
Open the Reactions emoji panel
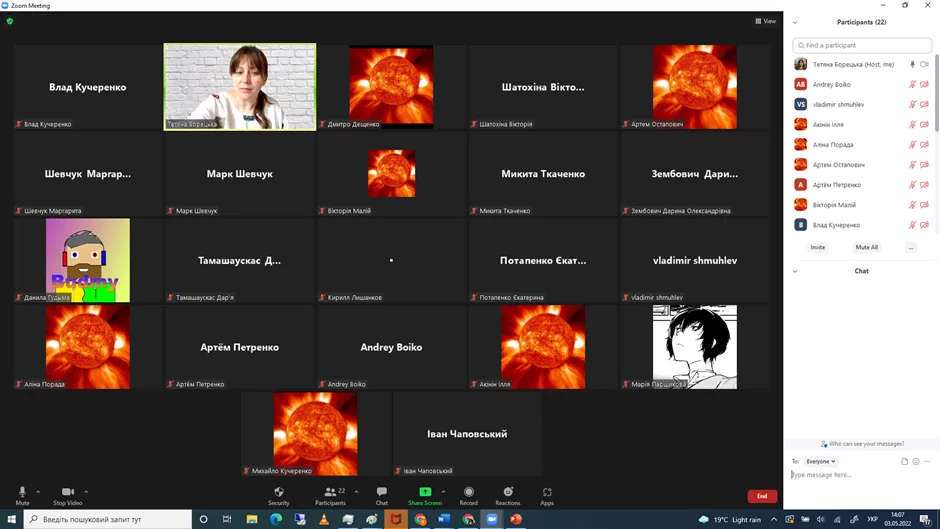click(508, 492)
